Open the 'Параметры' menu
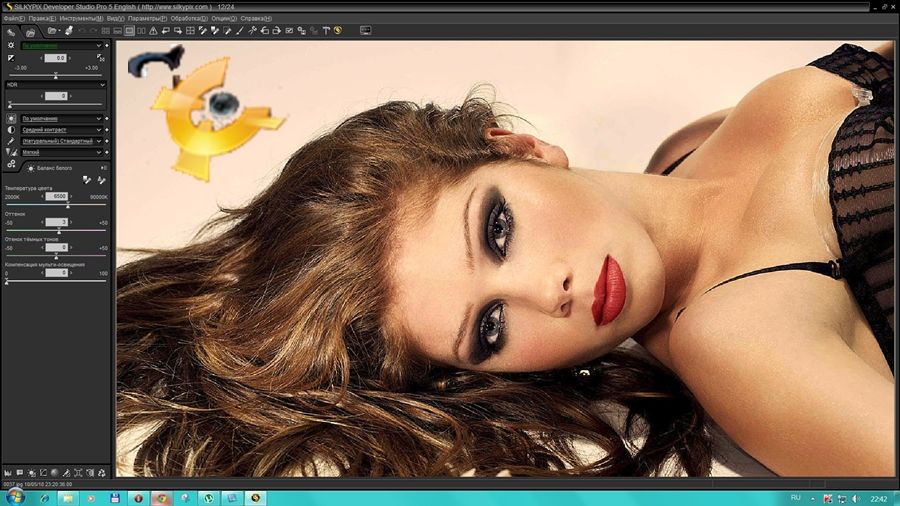 146,18
